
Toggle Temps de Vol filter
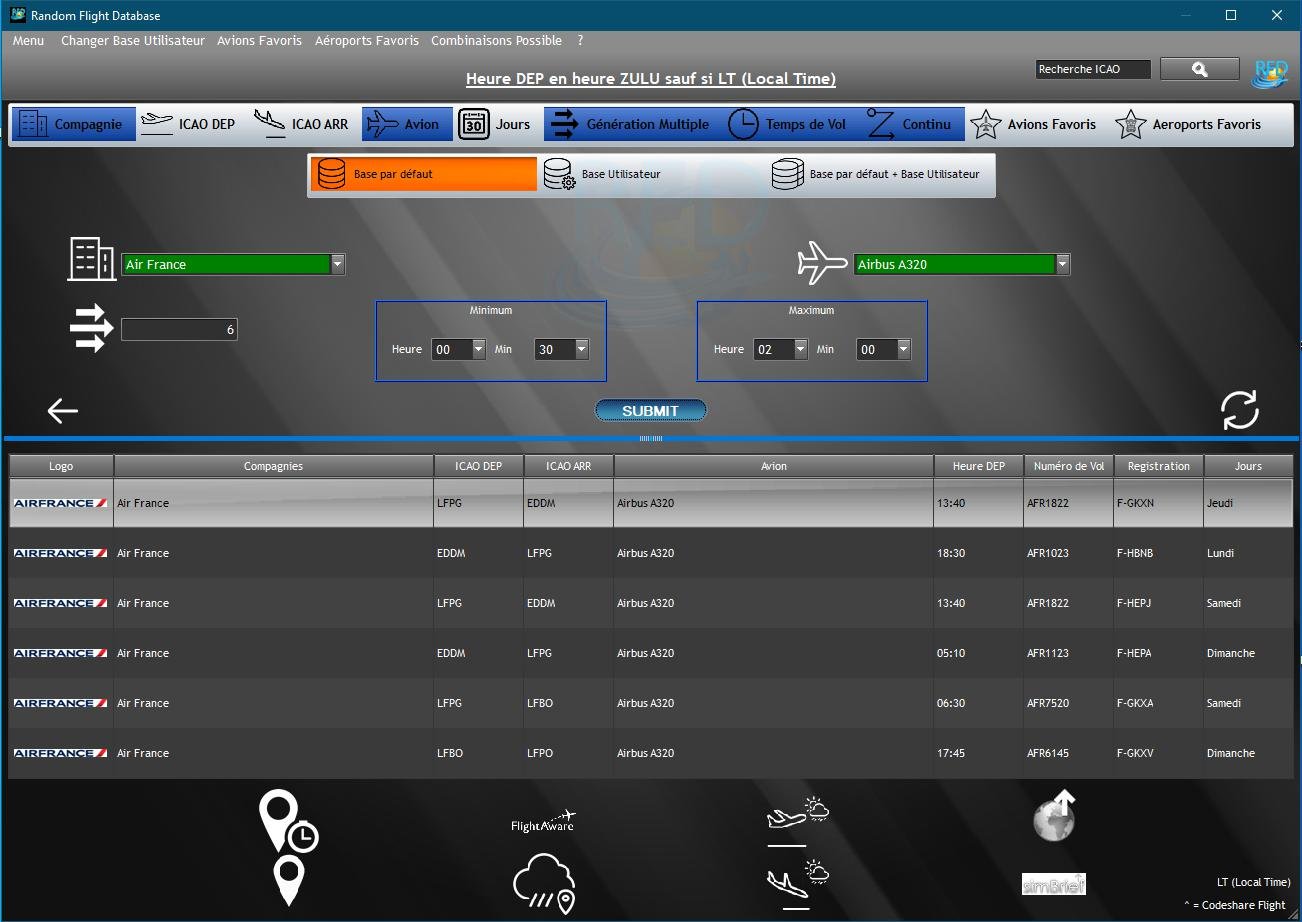tap(787, 124)
